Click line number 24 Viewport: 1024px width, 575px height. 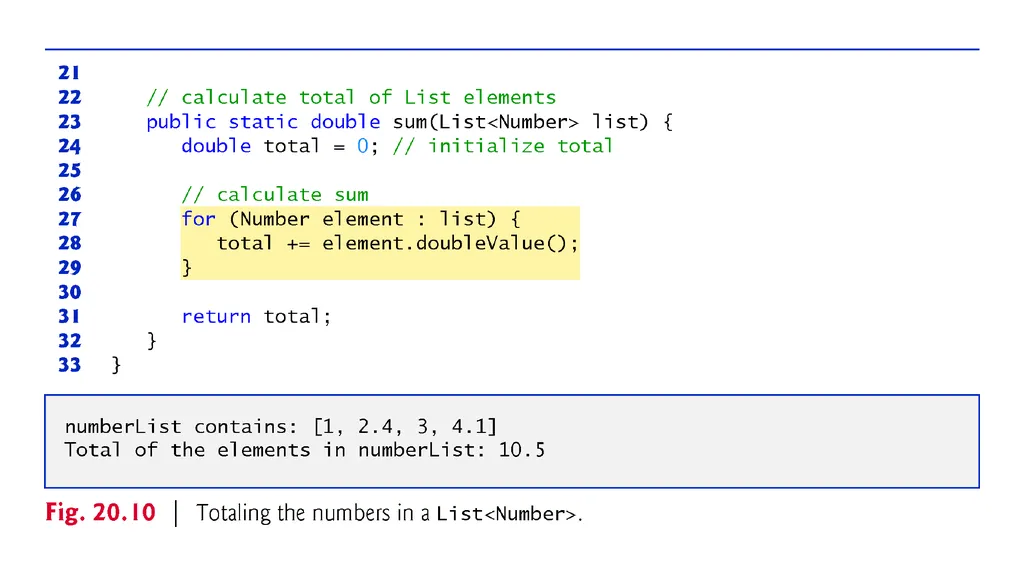pos(69,146)
